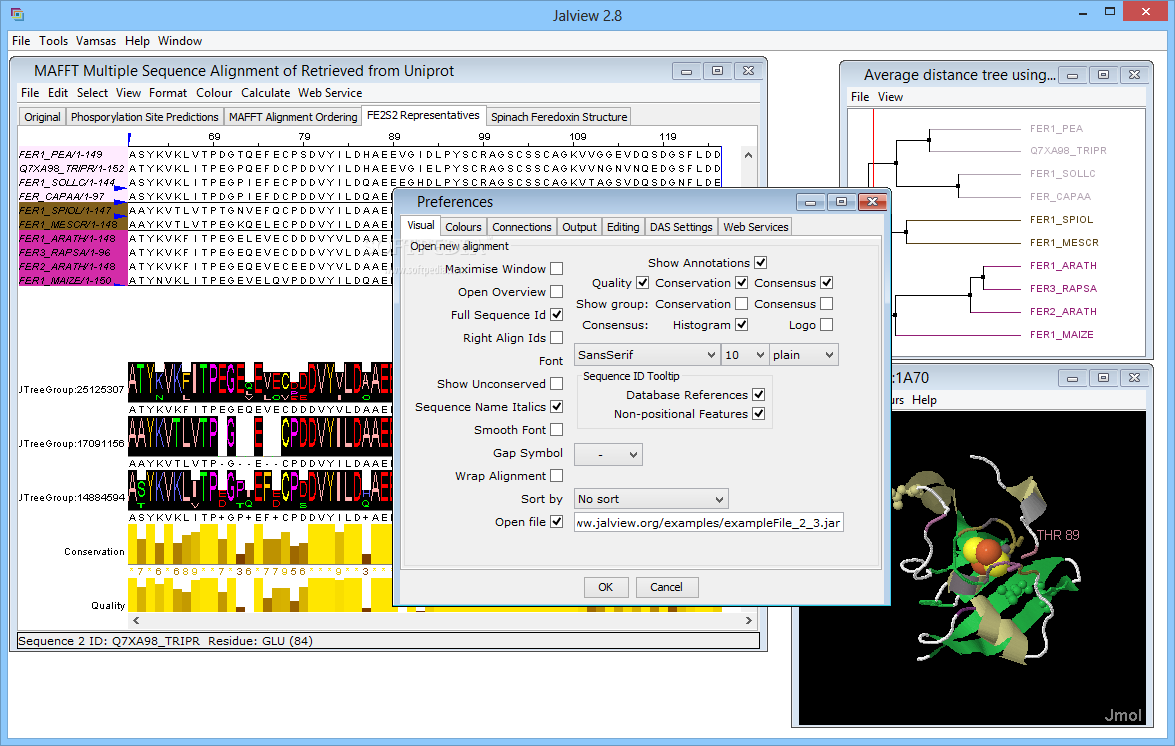Open the Output preferences tab
Image resolution: width=1175 pixels, height=746 pixels.
pos(579,227)
